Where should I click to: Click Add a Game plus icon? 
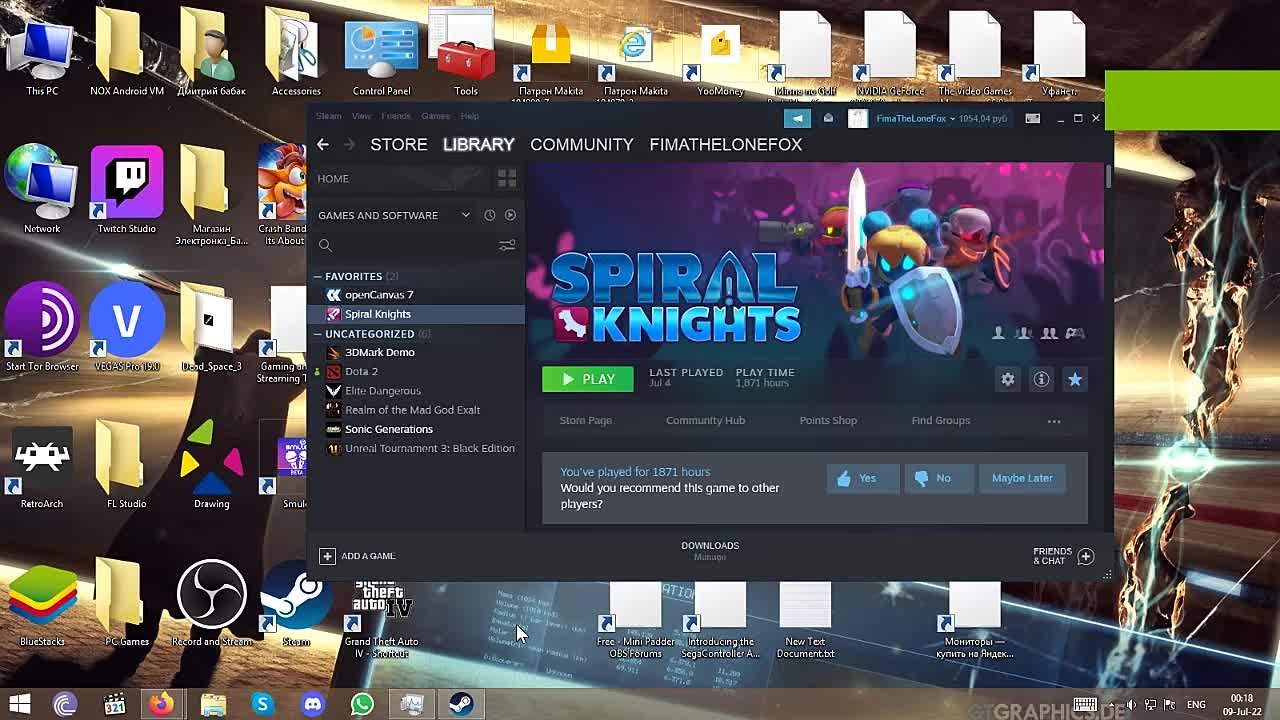[x=327, y=556]
